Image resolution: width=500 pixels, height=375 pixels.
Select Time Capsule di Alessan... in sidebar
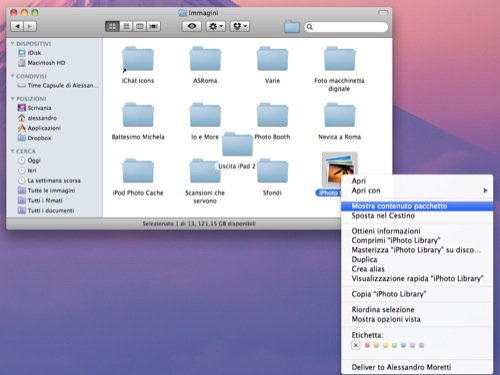click(58, 85)
